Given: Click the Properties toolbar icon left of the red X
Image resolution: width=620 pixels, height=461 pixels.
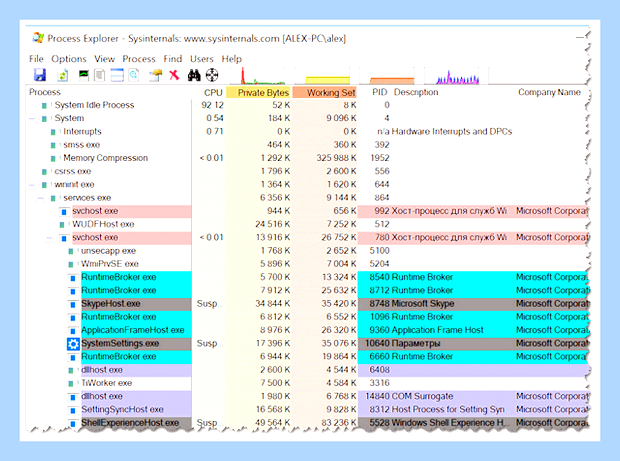Looking at the screenshot, I should pos(155,75).
